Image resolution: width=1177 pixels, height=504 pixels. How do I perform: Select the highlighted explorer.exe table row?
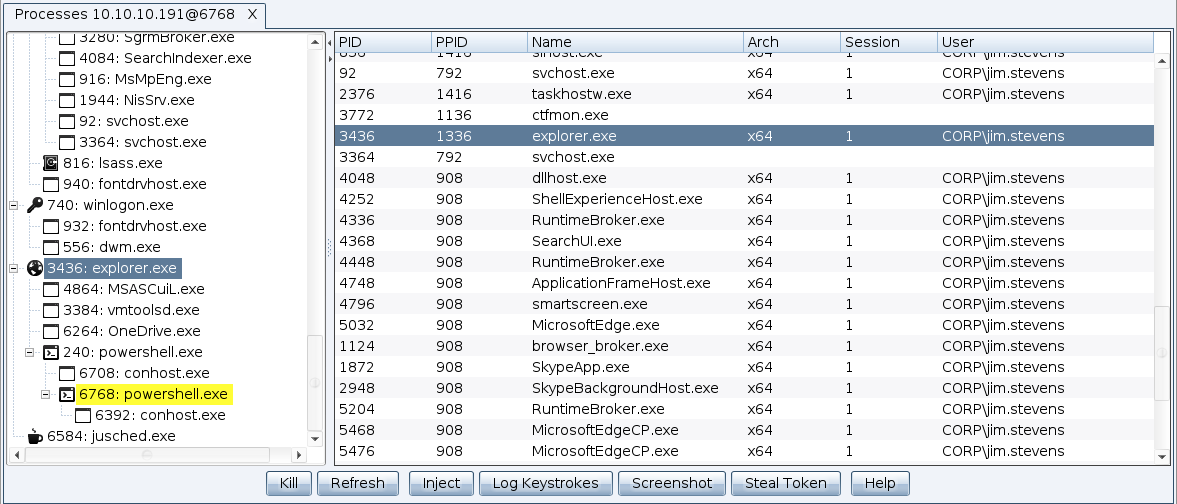tap(744, 136)
